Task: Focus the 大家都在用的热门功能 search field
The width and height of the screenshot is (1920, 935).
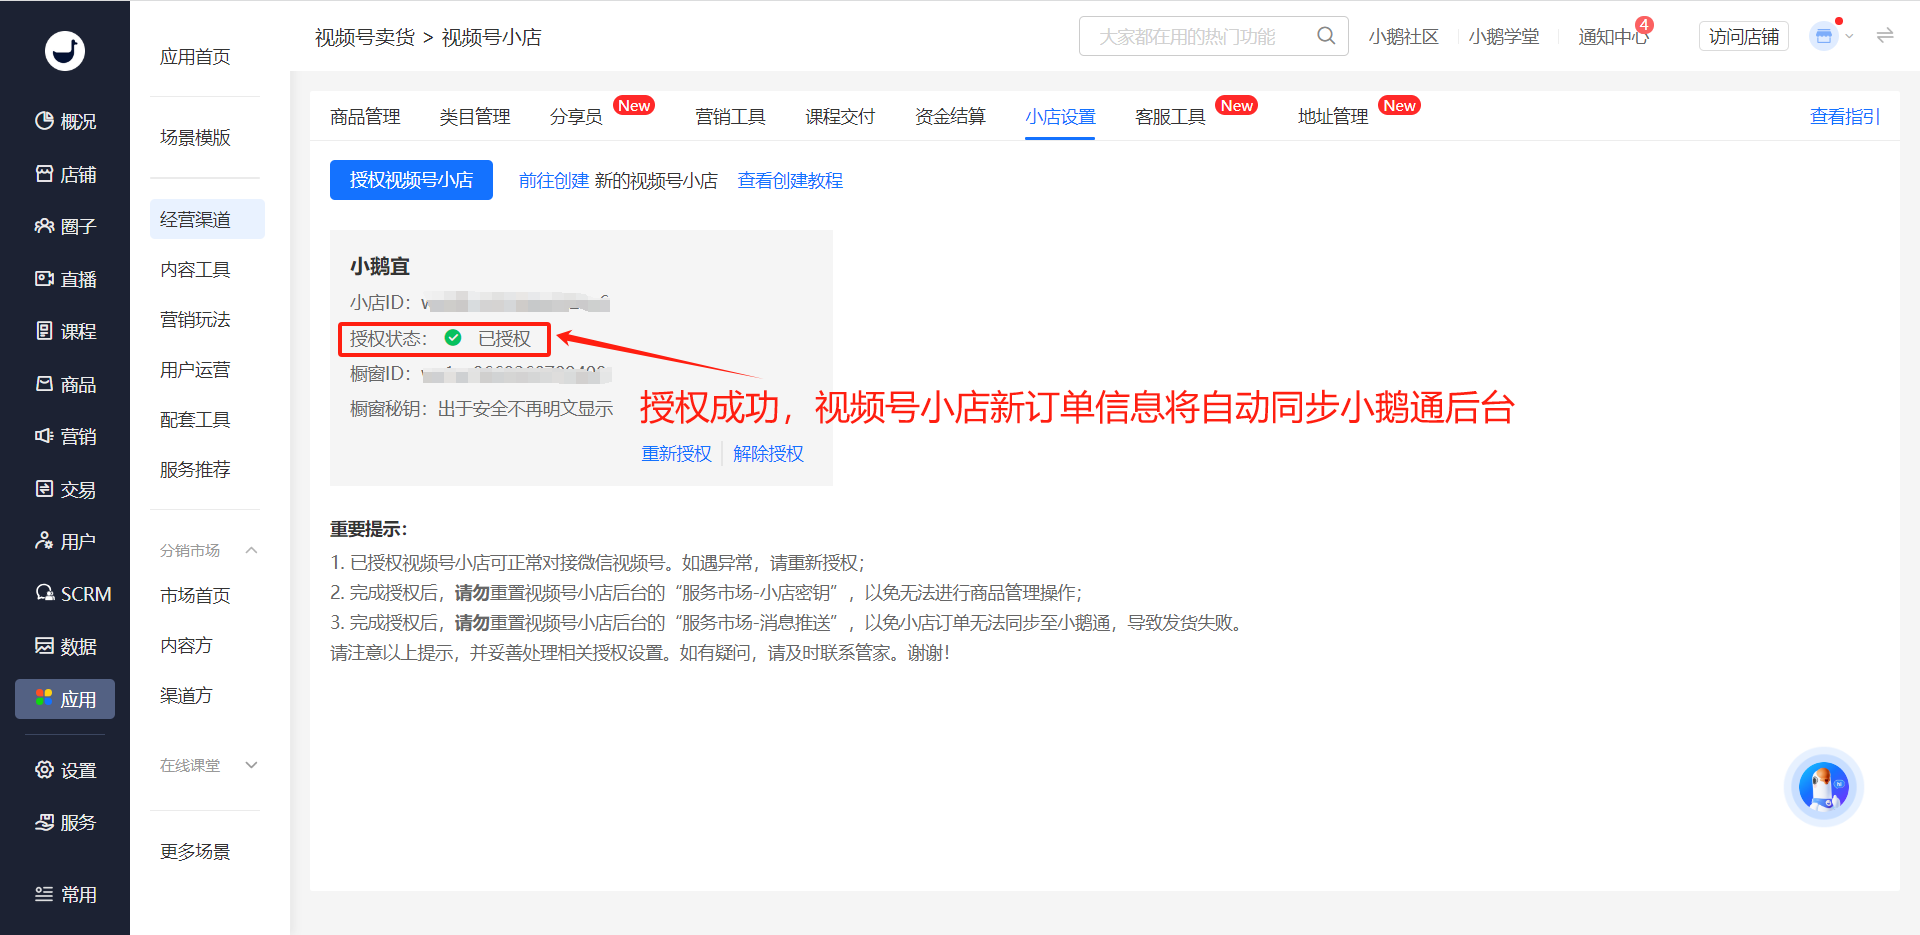Action: coord(1213,36)
